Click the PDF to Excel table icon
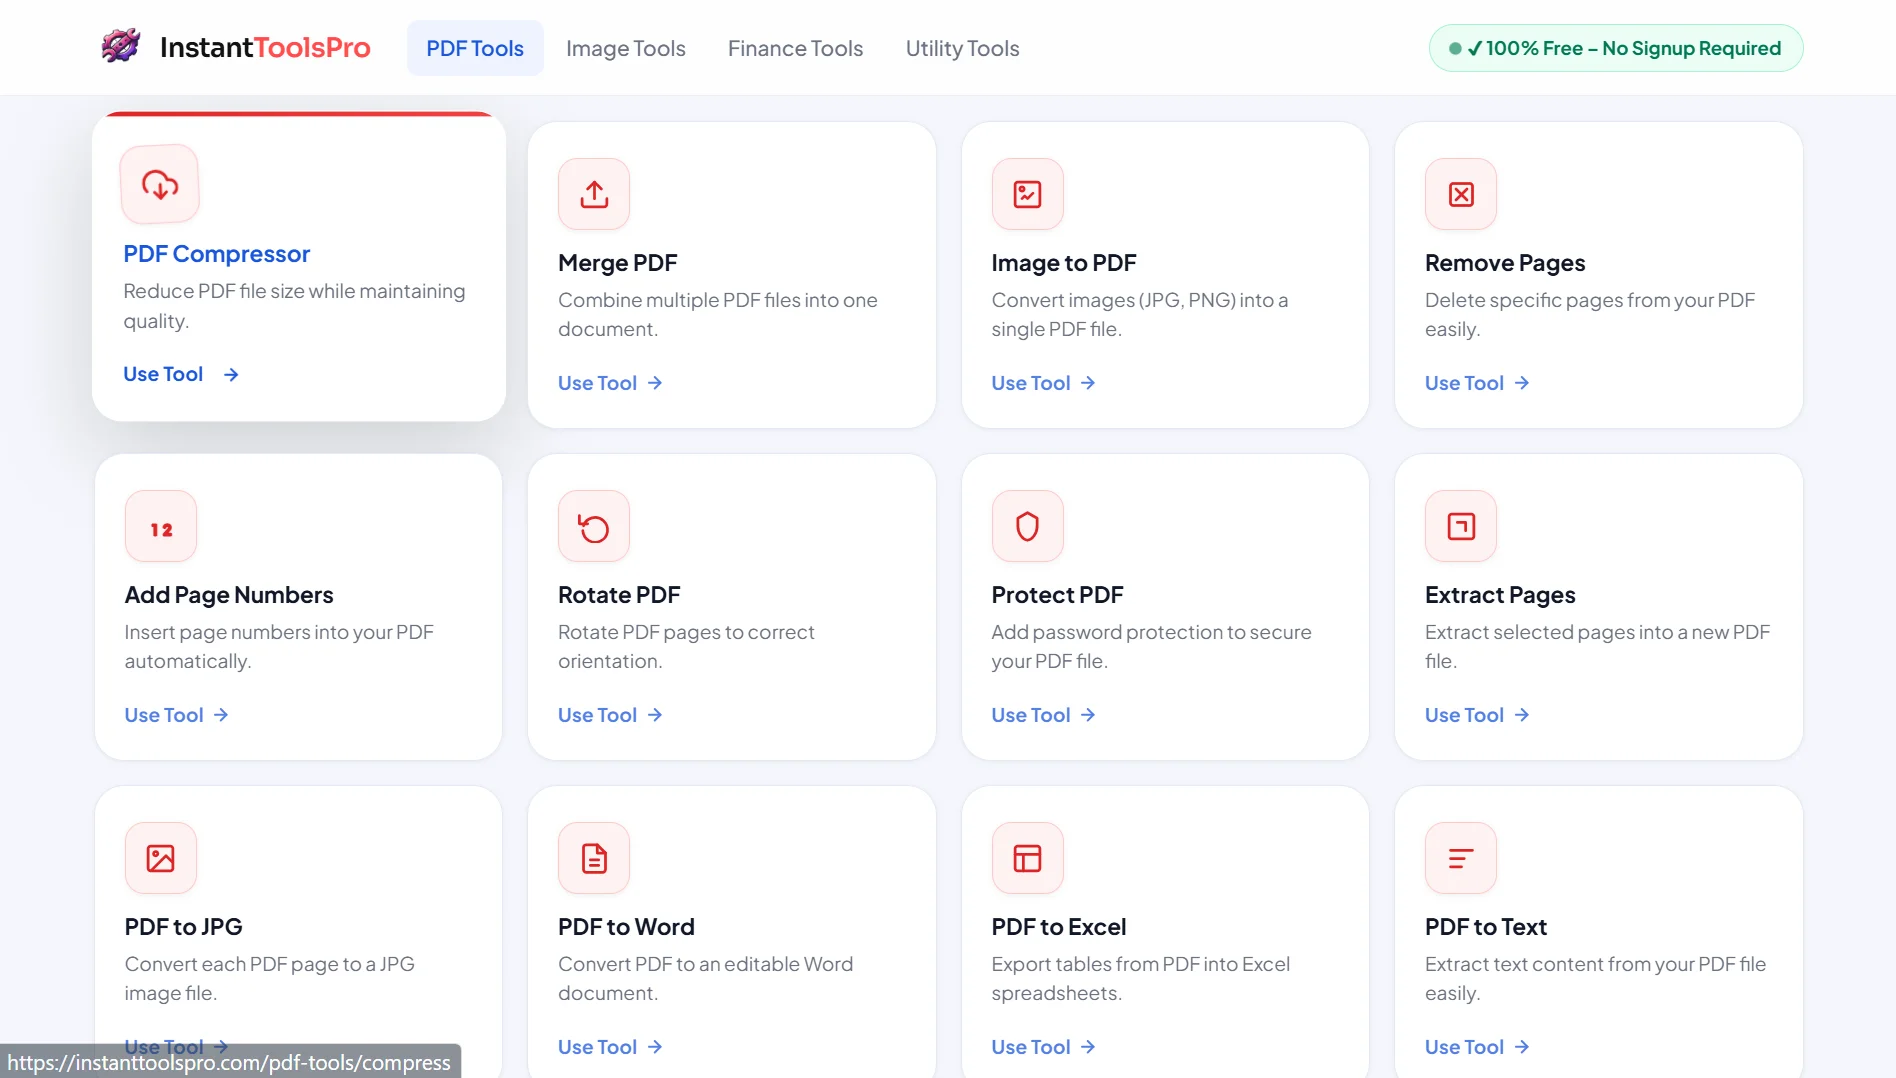 [x=1027, y=858]
